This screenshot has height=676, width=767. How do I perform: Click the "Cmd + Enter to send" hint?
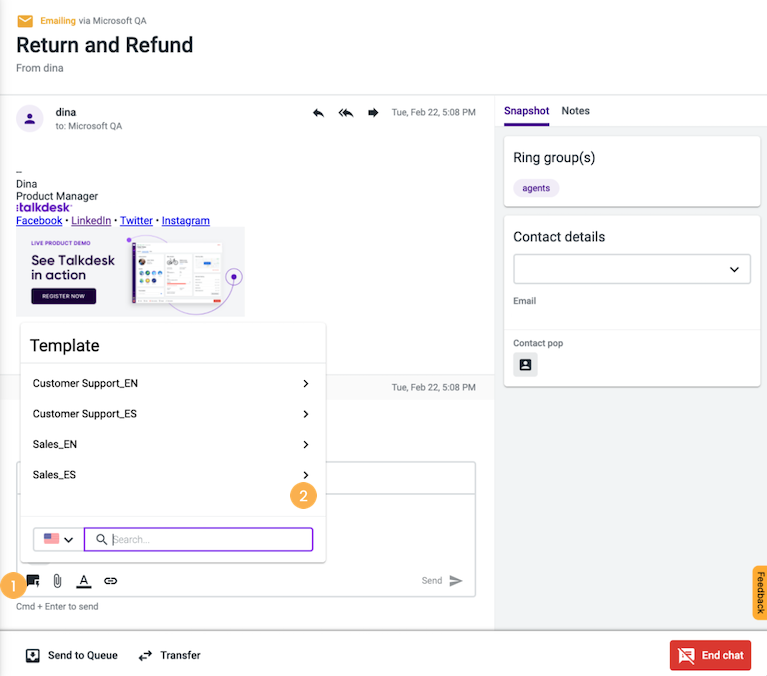[x=57, y=607]
